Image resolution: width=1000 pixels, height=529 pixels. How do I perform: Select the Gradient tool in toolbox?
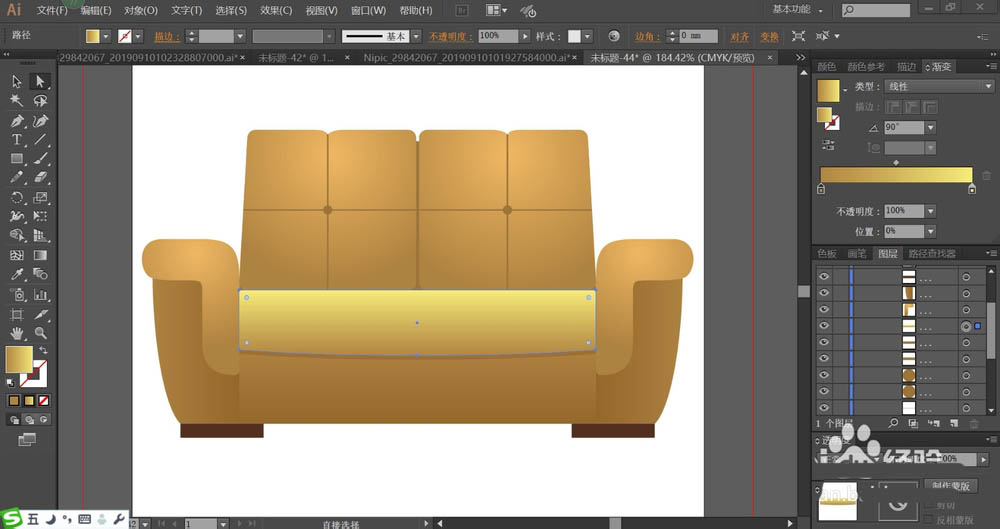40,255
